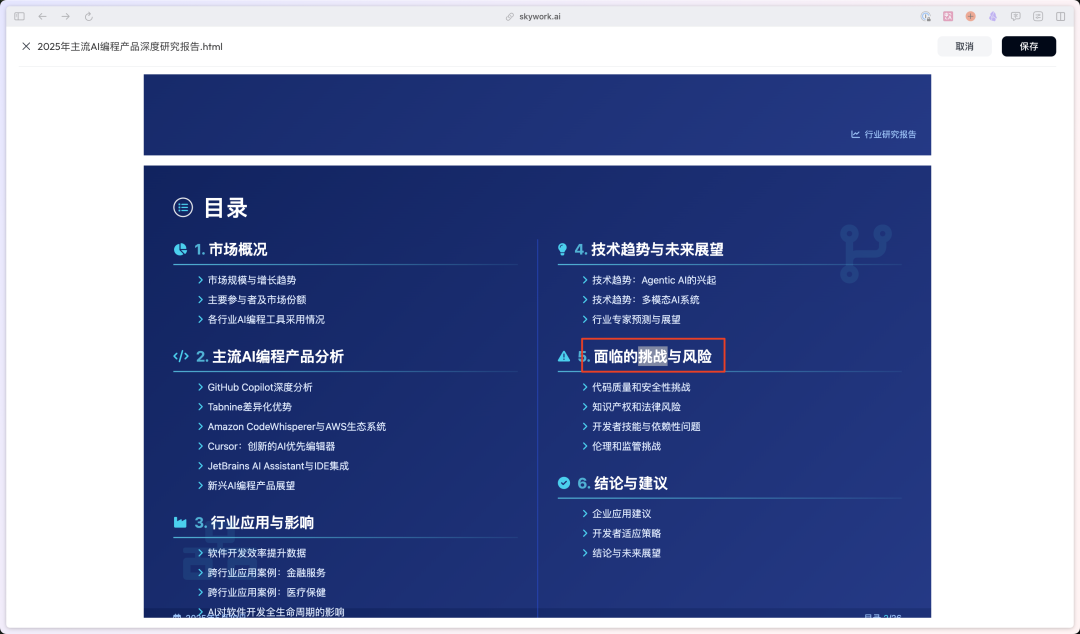Click the chevron before Agentic AI的兴起
This screenshot has width=1080, height=634.
585,280
